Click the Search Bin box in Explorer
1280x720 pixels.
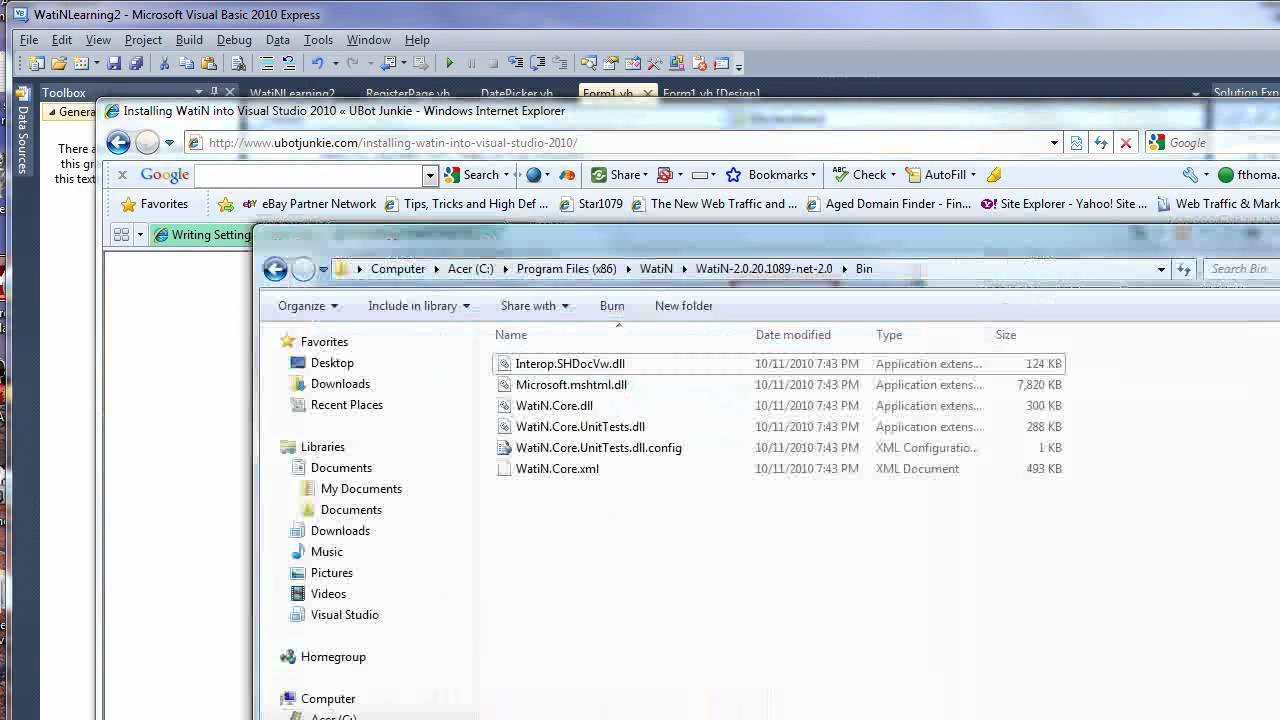1243,269
